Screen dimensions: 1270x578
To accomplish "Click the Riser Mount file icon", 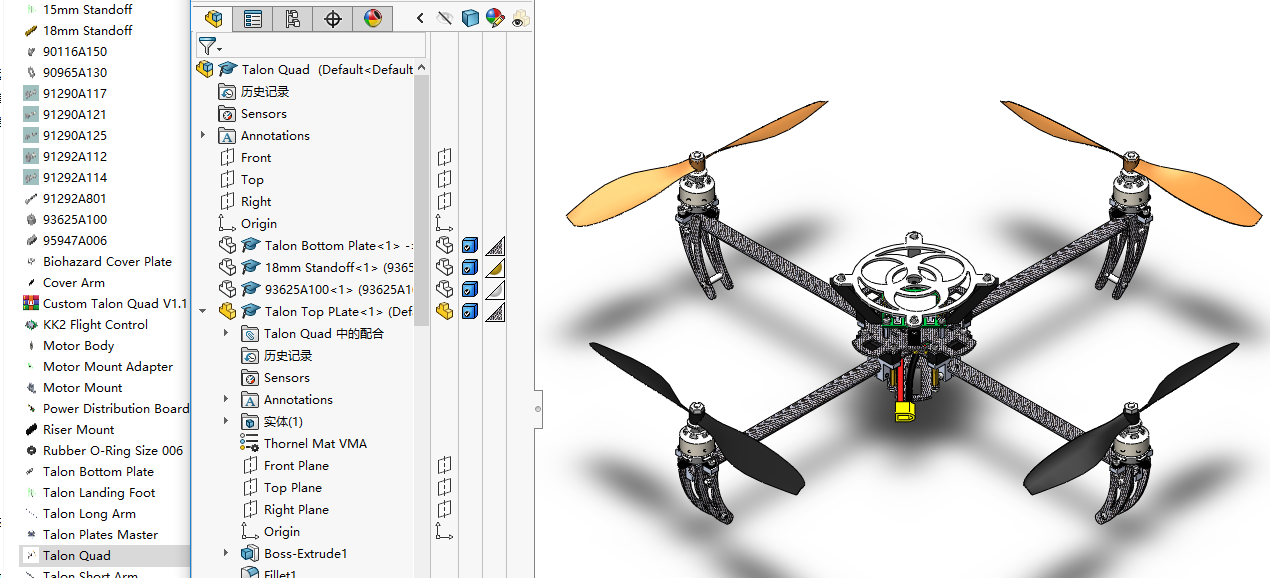I will coord(32,429).
